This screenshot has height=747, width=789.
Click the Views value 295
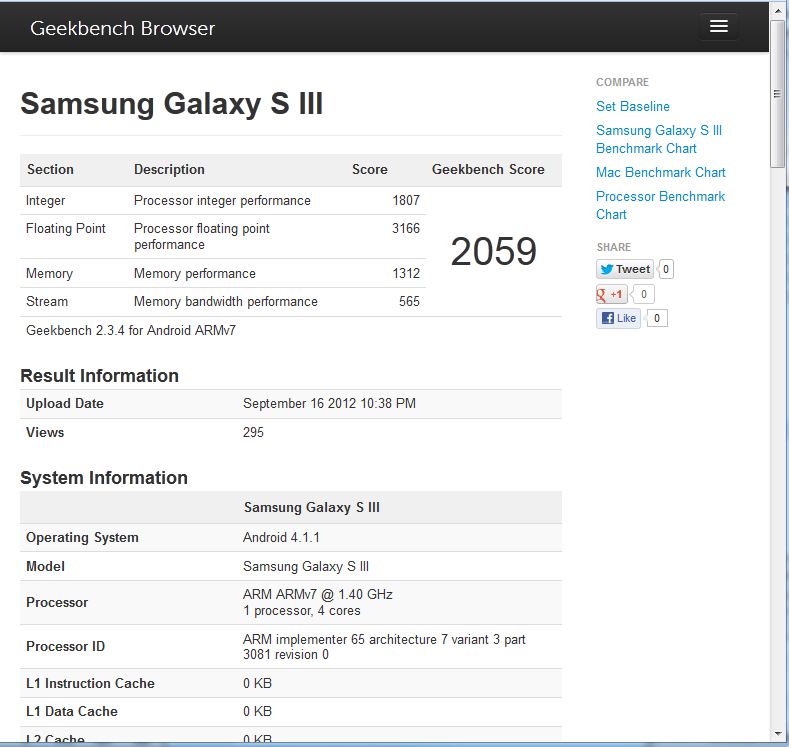pyautogui.click(x=253, y=432)
